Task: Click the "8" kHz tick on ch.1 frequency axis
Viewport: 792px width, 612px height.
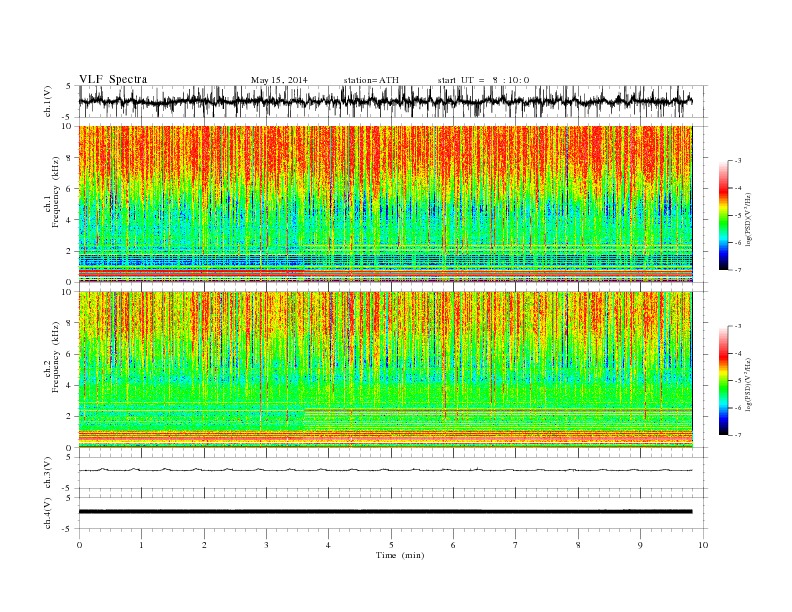Action: (x=69, y=158)
